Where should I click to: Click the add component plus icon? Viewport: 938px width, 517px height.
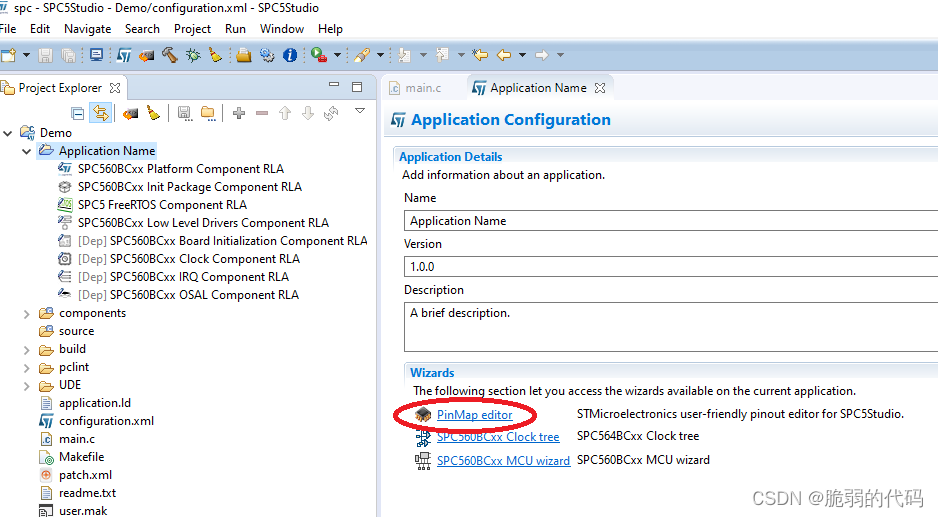pos(239,113)
